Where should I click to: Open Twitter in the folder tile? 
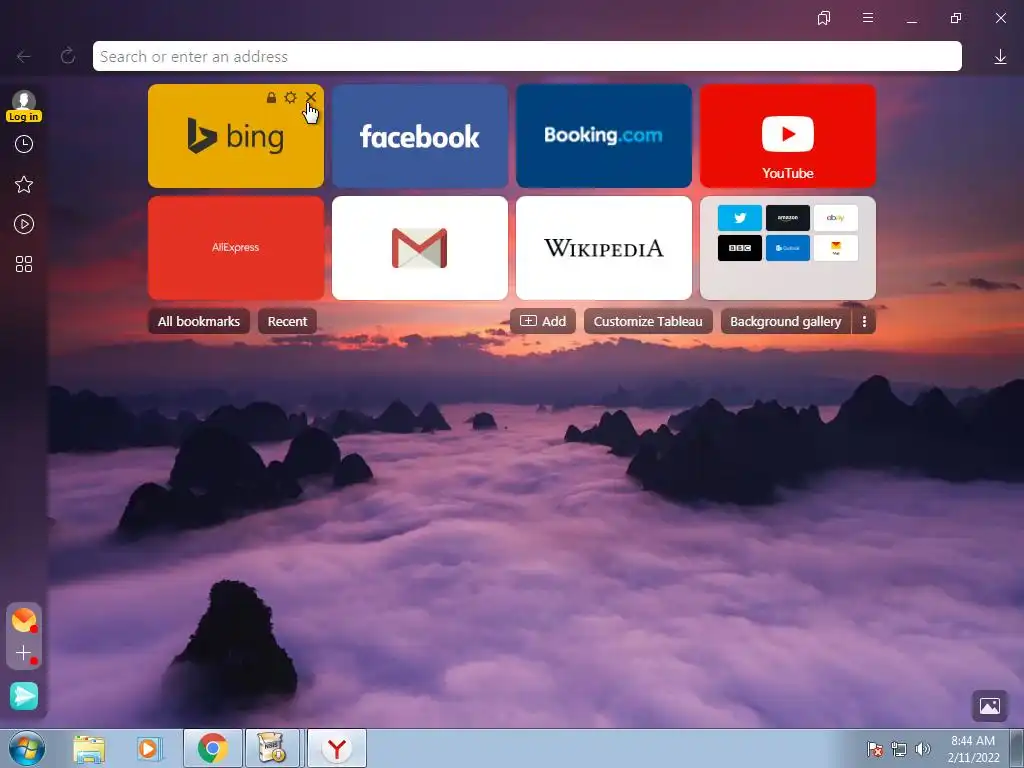[x=740, y=218]
